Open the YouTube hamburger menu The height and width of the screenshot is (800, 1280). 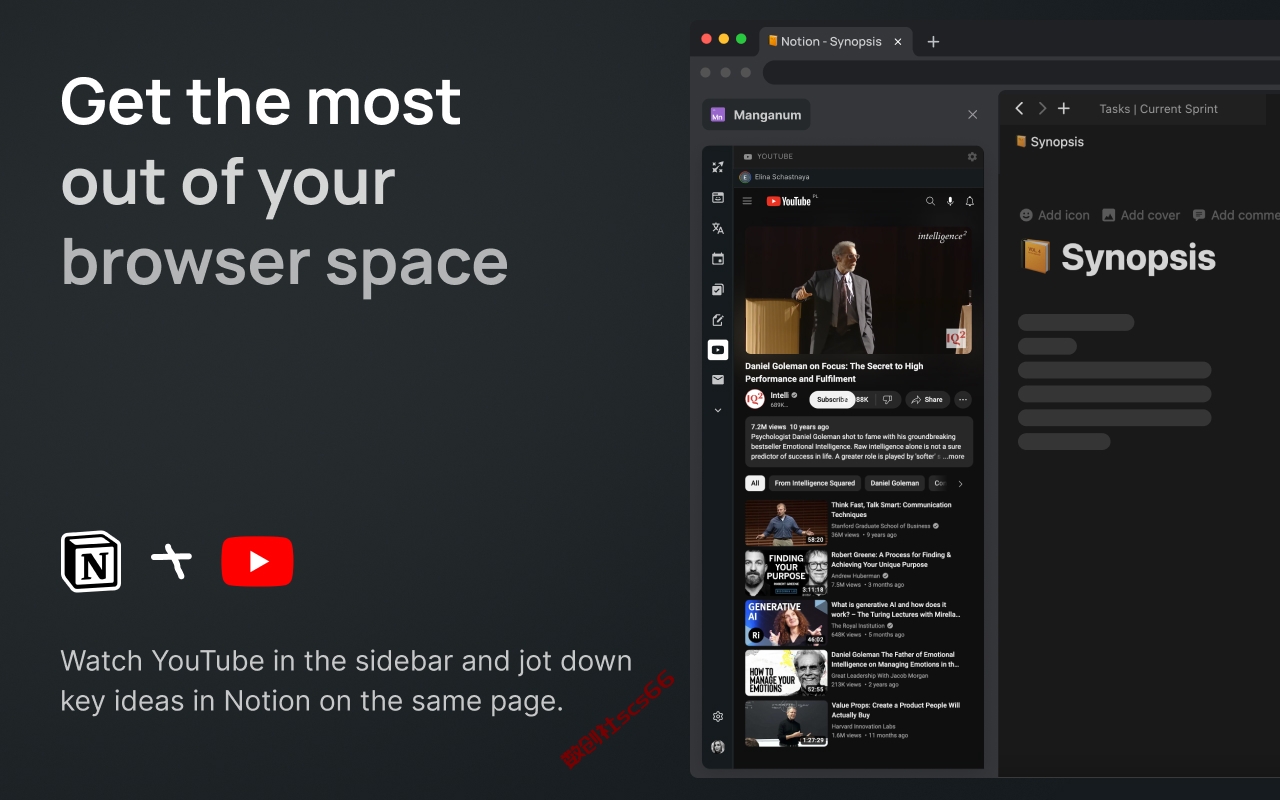point(747,201)
